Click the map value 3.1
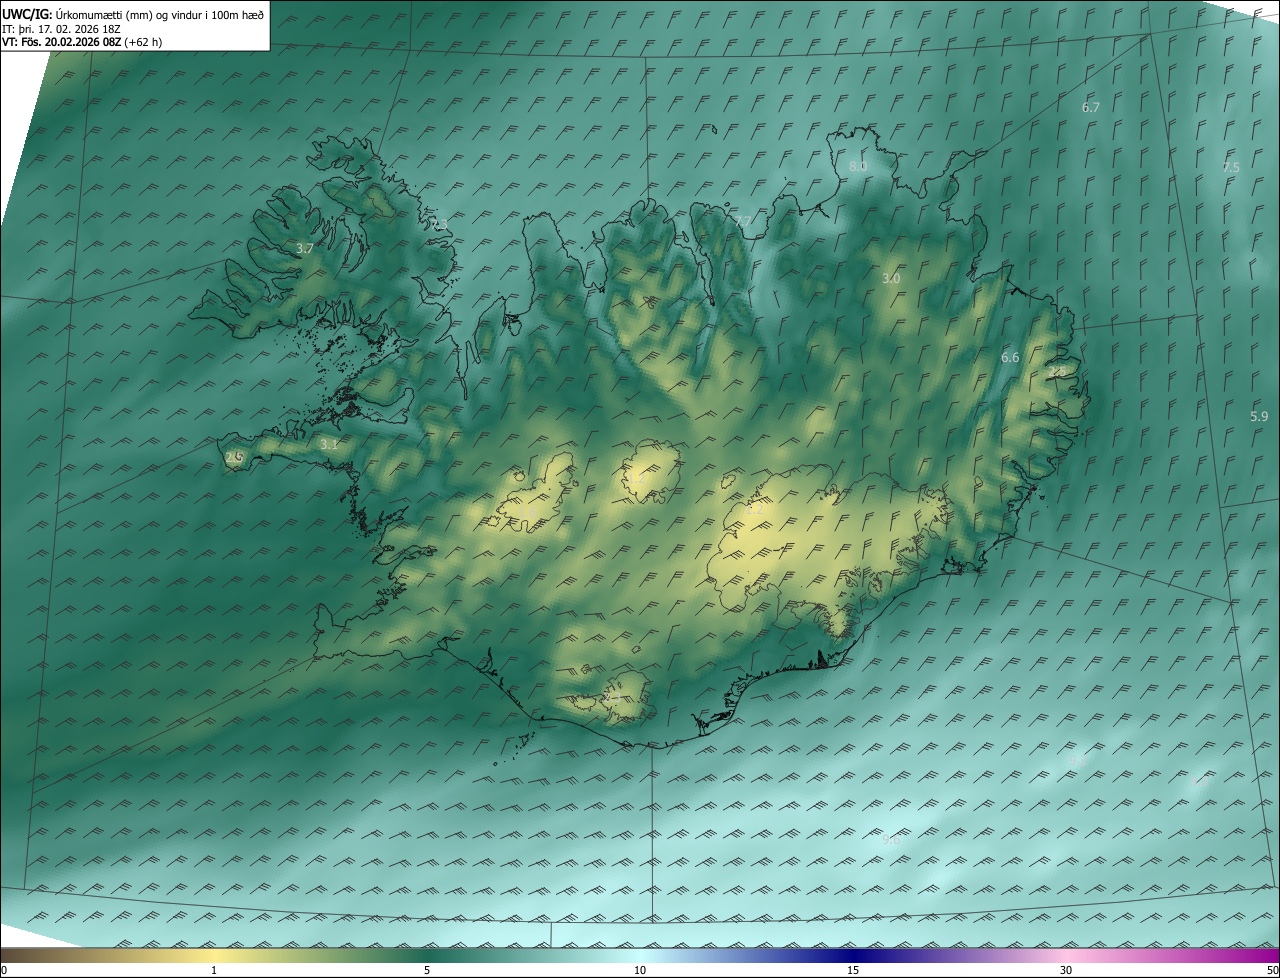This screenshot has width=1280, height=978. pos(329,444)
